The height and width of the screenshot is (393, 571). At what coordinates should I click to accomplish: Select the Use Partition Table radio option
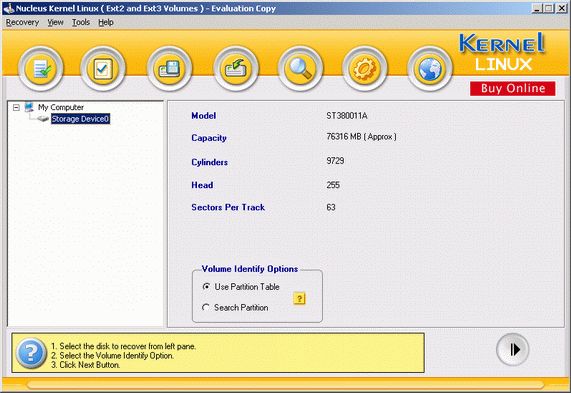coord(206,287)
